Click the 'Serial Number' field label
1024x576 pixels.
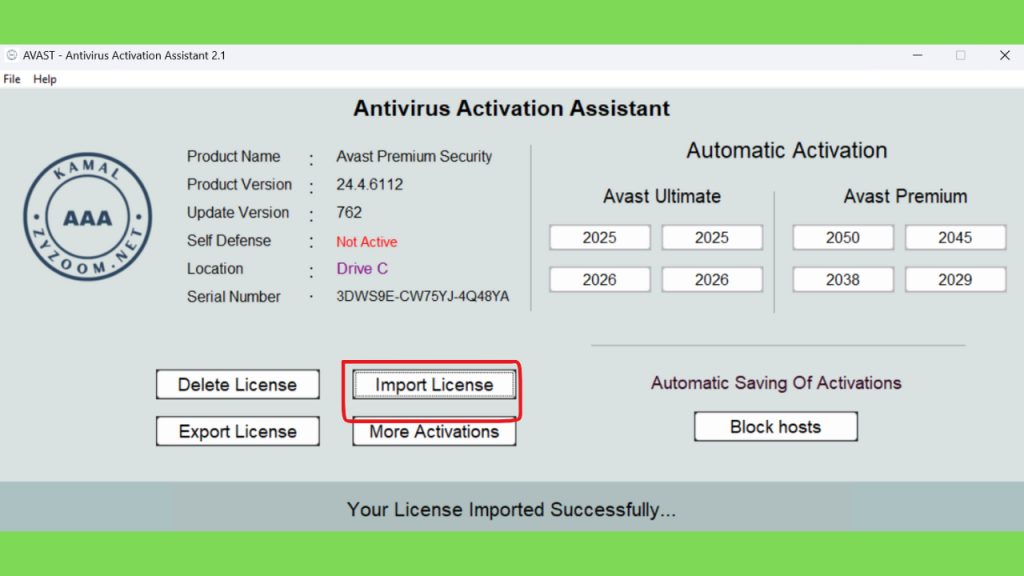pos(233,296)
